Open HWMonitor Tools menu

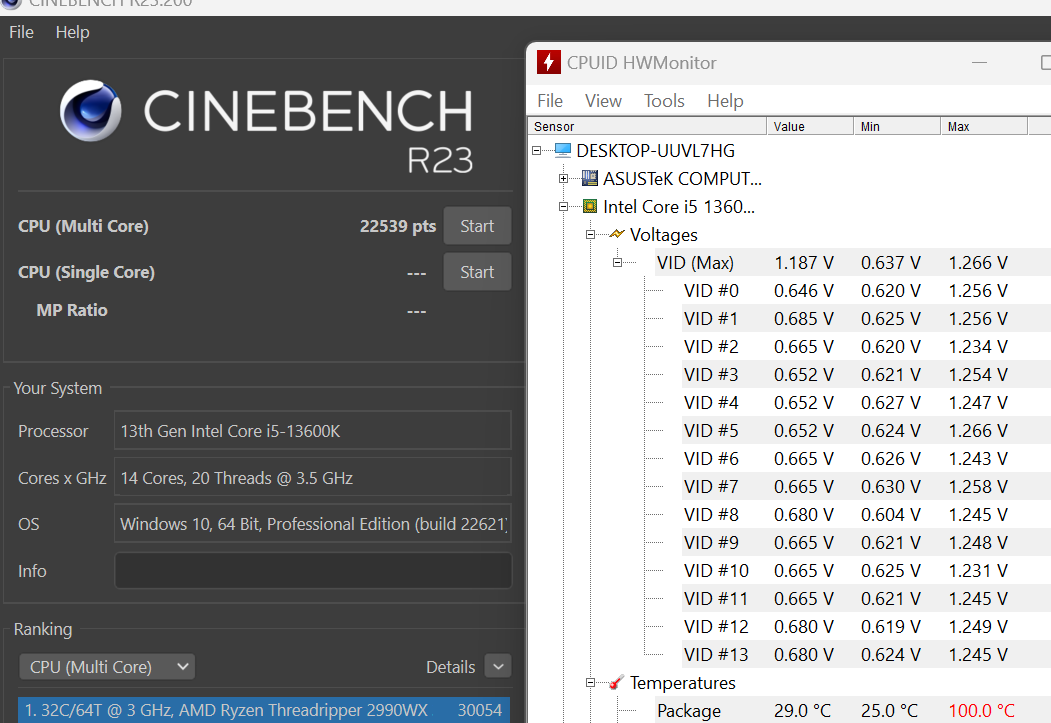point(664,101)
